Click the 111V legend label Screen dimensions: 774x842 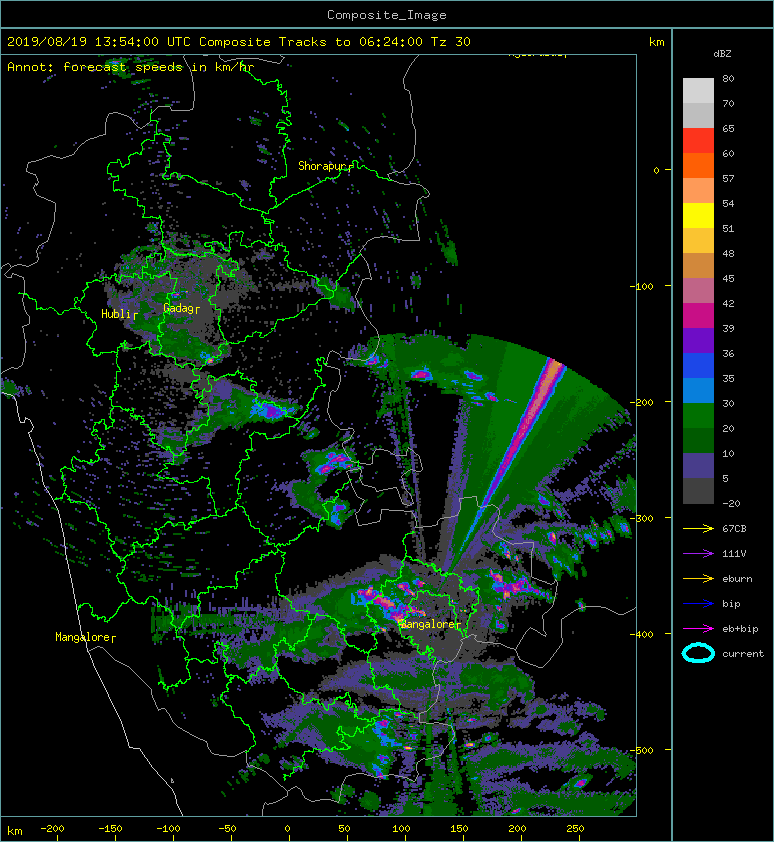point(734,554)
